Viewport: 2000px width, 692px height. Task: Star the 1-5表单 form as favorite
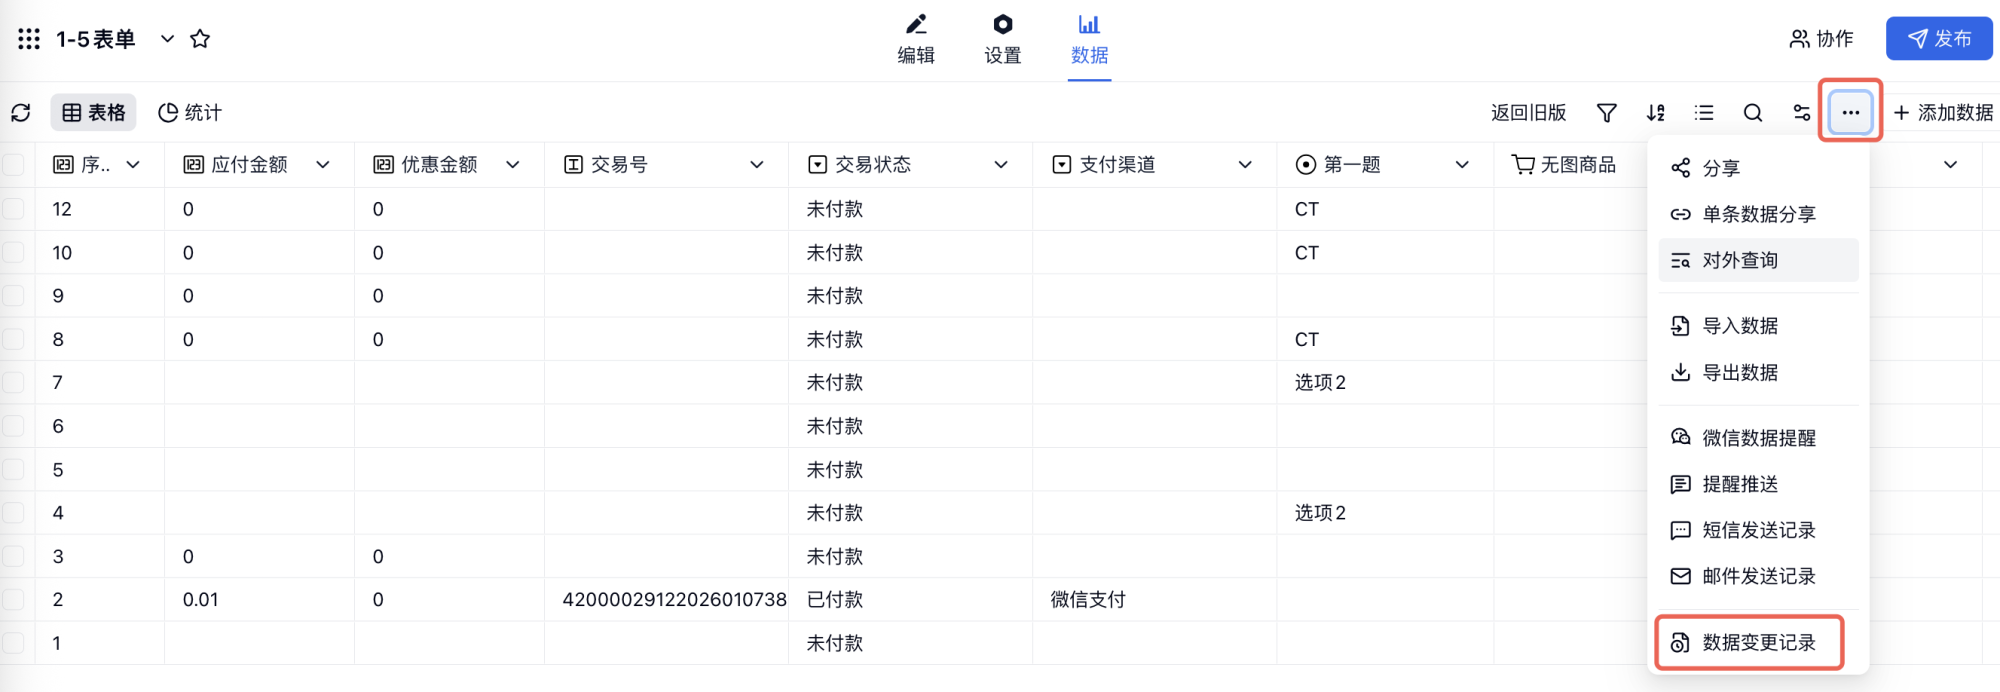click(x=200, y=39)
